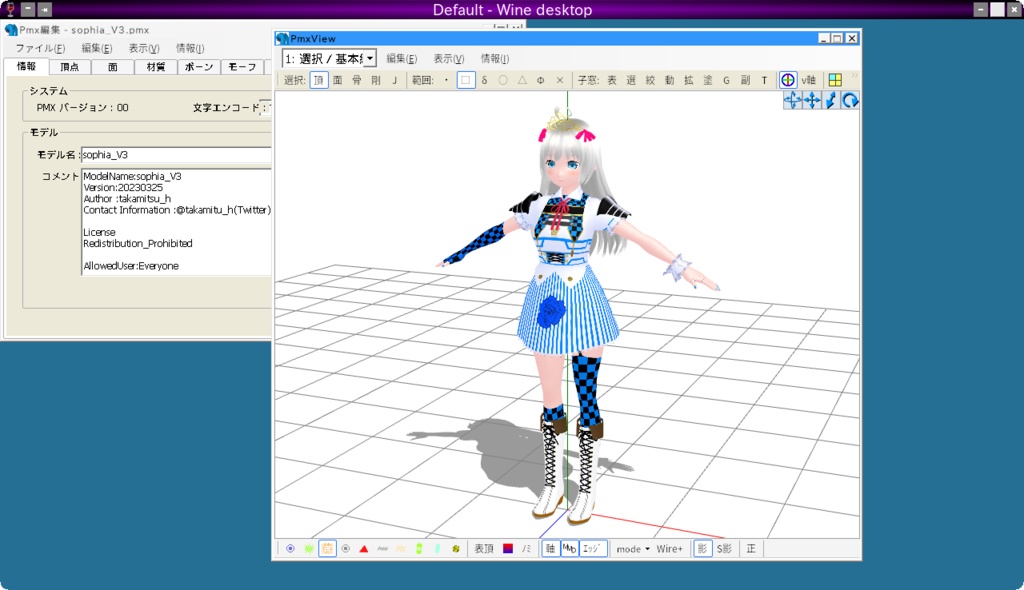This screenshot has width=1024, height=590.
Task: Open the 選 selection sub-window
Action: tap(631, 80)
